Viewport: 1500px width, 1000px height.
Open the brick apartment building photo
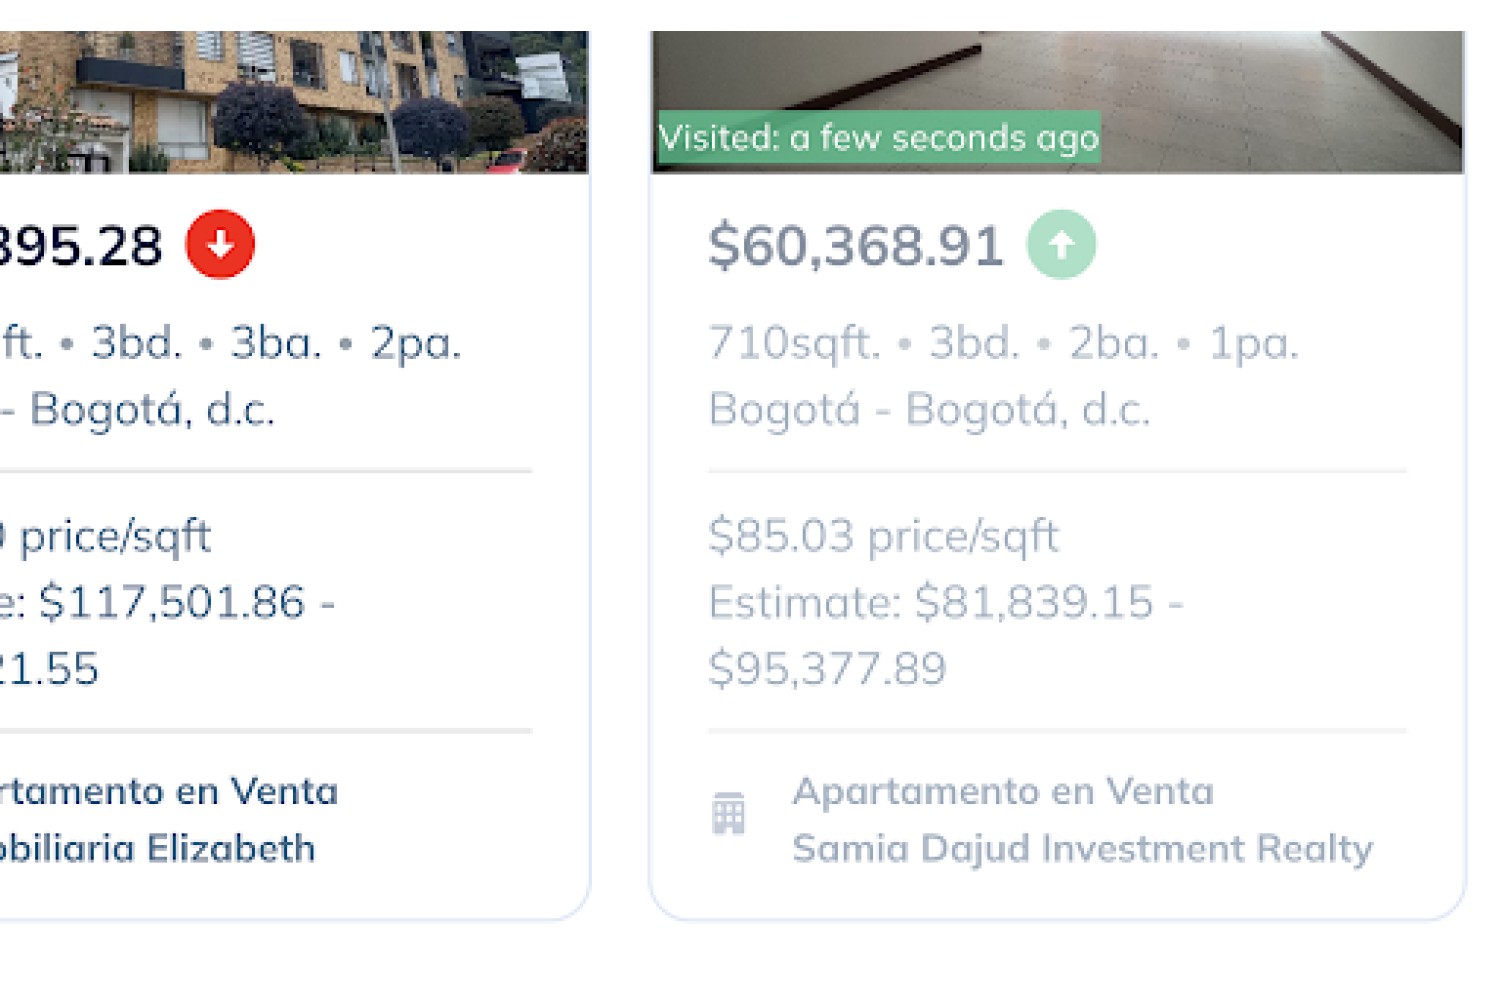coord(294,101)
